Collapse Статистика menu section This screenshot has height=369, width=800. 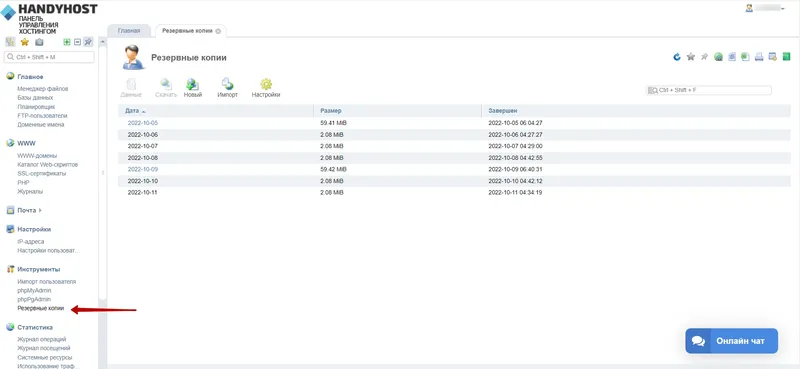coord(35,328)
